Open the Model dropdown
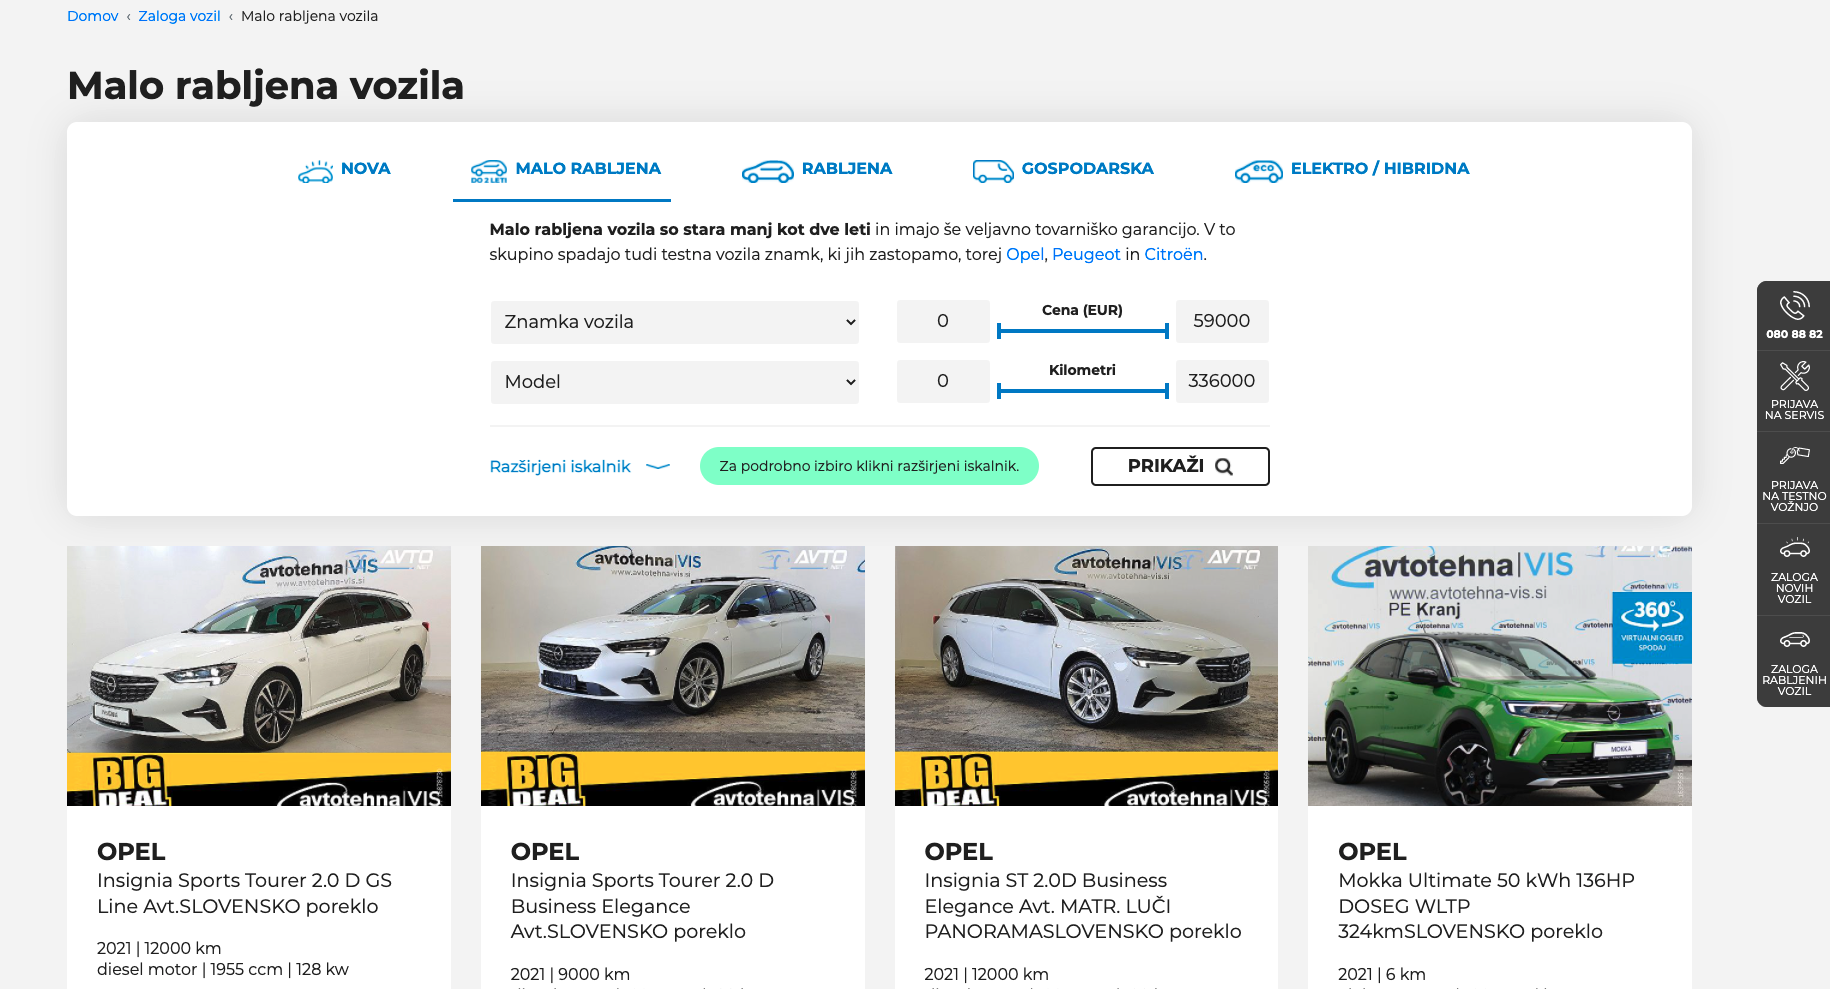 [674, 381]
